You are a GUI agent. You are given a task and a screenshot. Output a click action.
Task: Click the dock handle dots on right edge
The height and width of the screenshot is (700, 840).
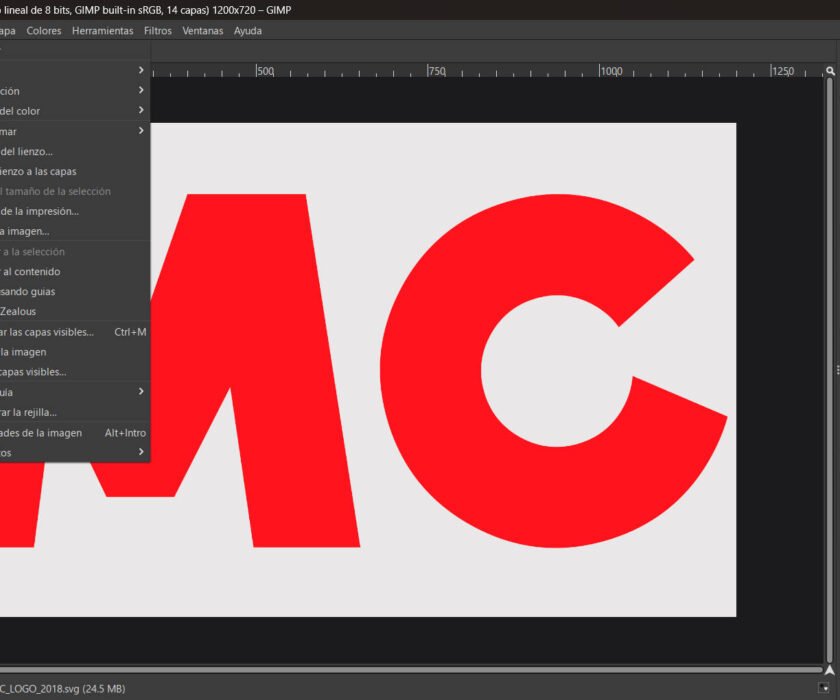tap(837, 370)
